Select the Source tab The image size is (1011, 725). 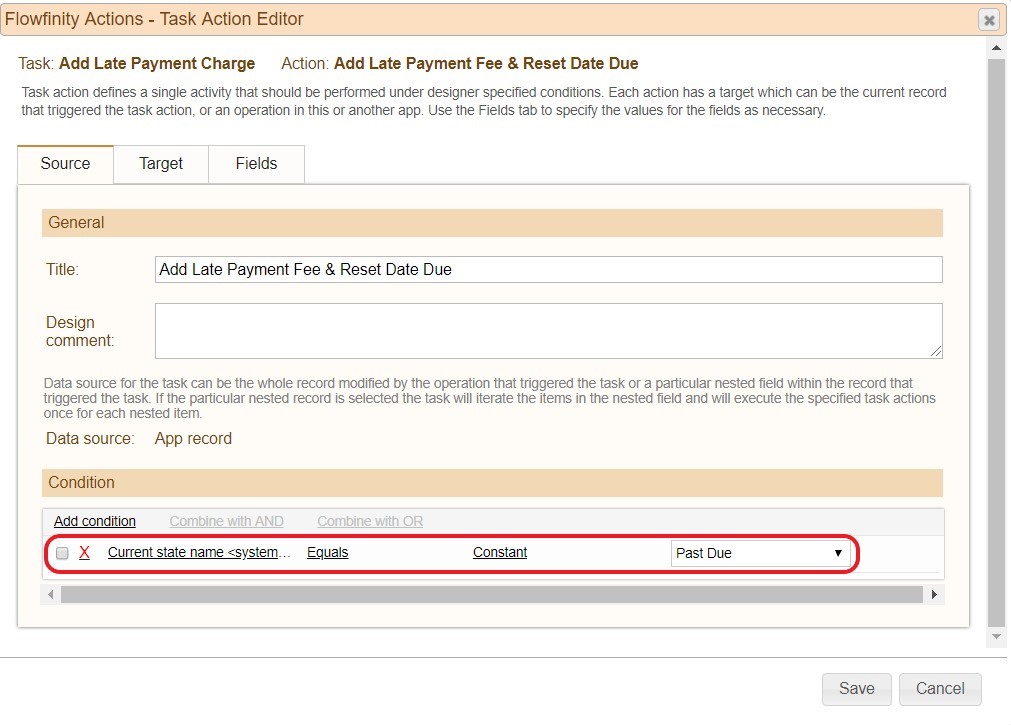pos(65,164)
